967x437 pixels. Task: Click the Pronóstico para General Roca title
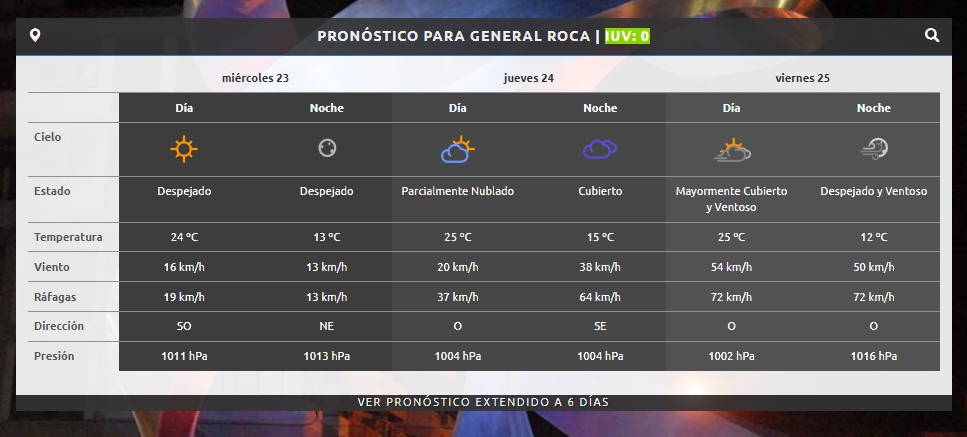click(x=454, y=36)
